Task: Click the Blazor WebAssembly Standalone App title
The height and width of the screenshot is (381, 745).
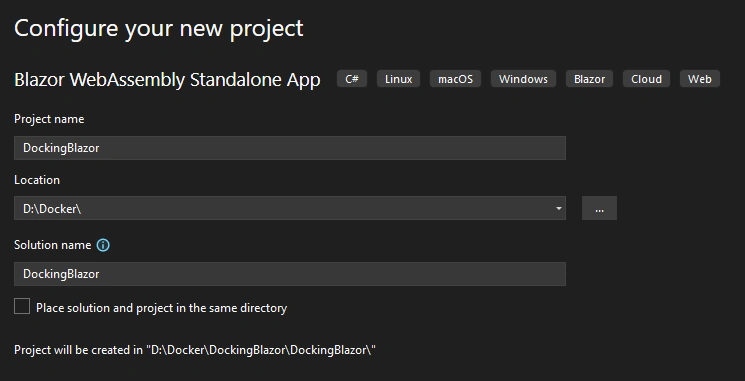Action: click(x=167, y=79)
